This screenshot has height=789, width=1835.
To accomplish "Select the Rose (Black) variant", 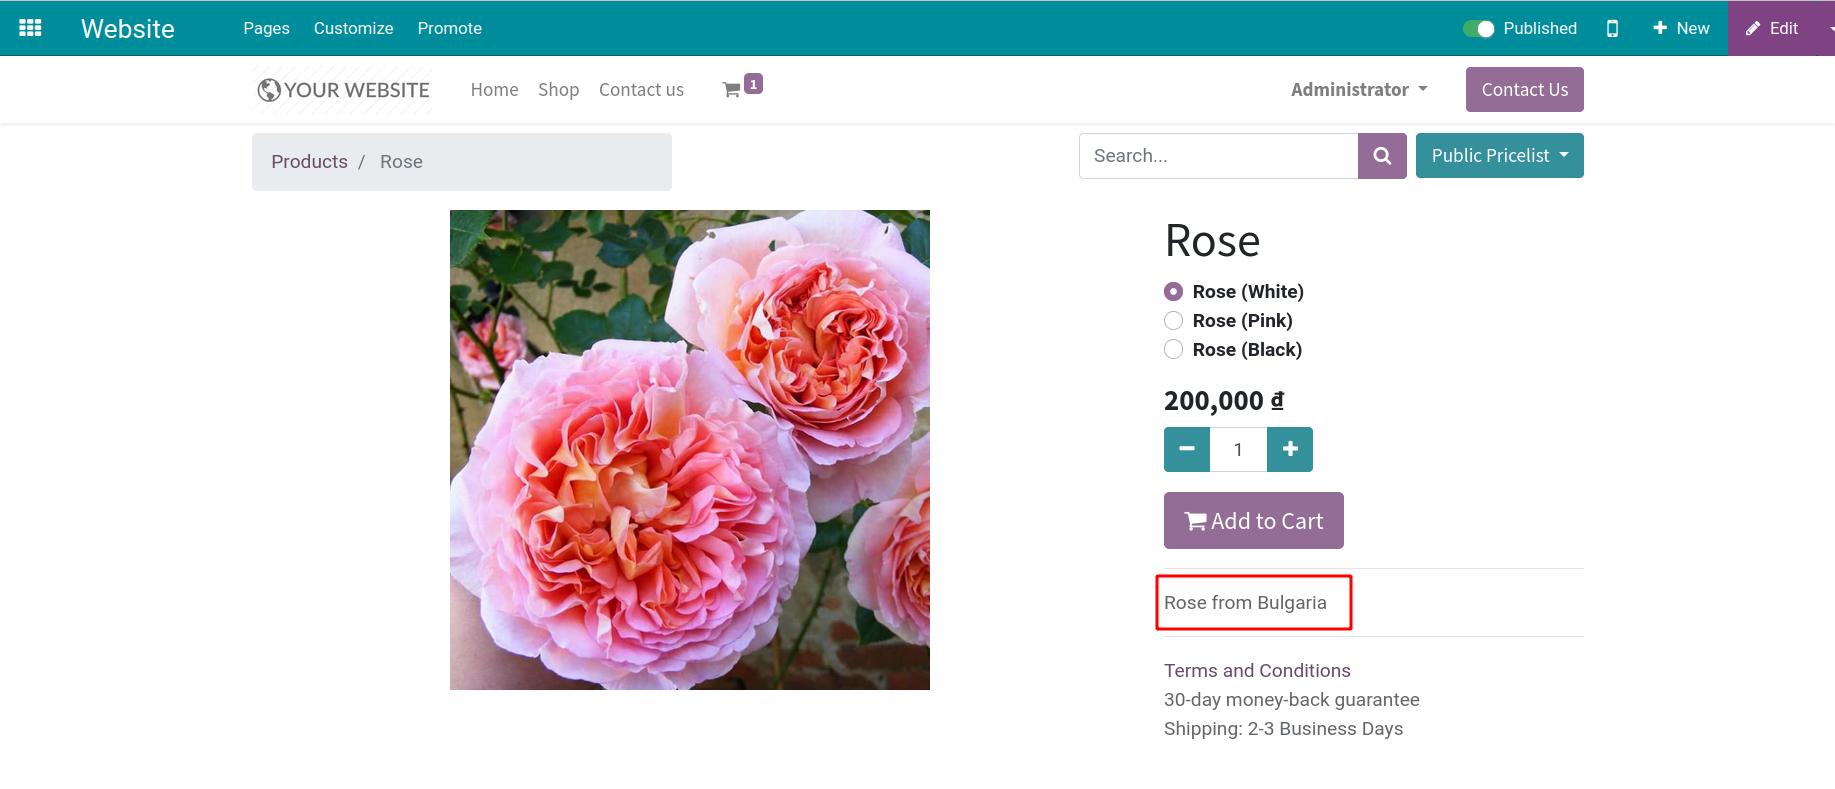I will [x=1173, y=349].
